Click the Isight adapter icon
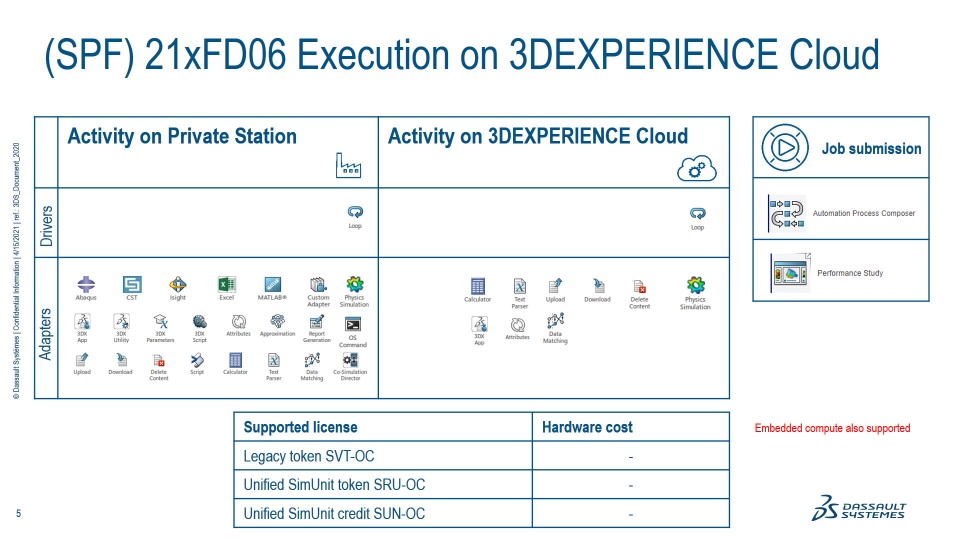The width and height of the screenshot is (960, 540). (178, 284)
